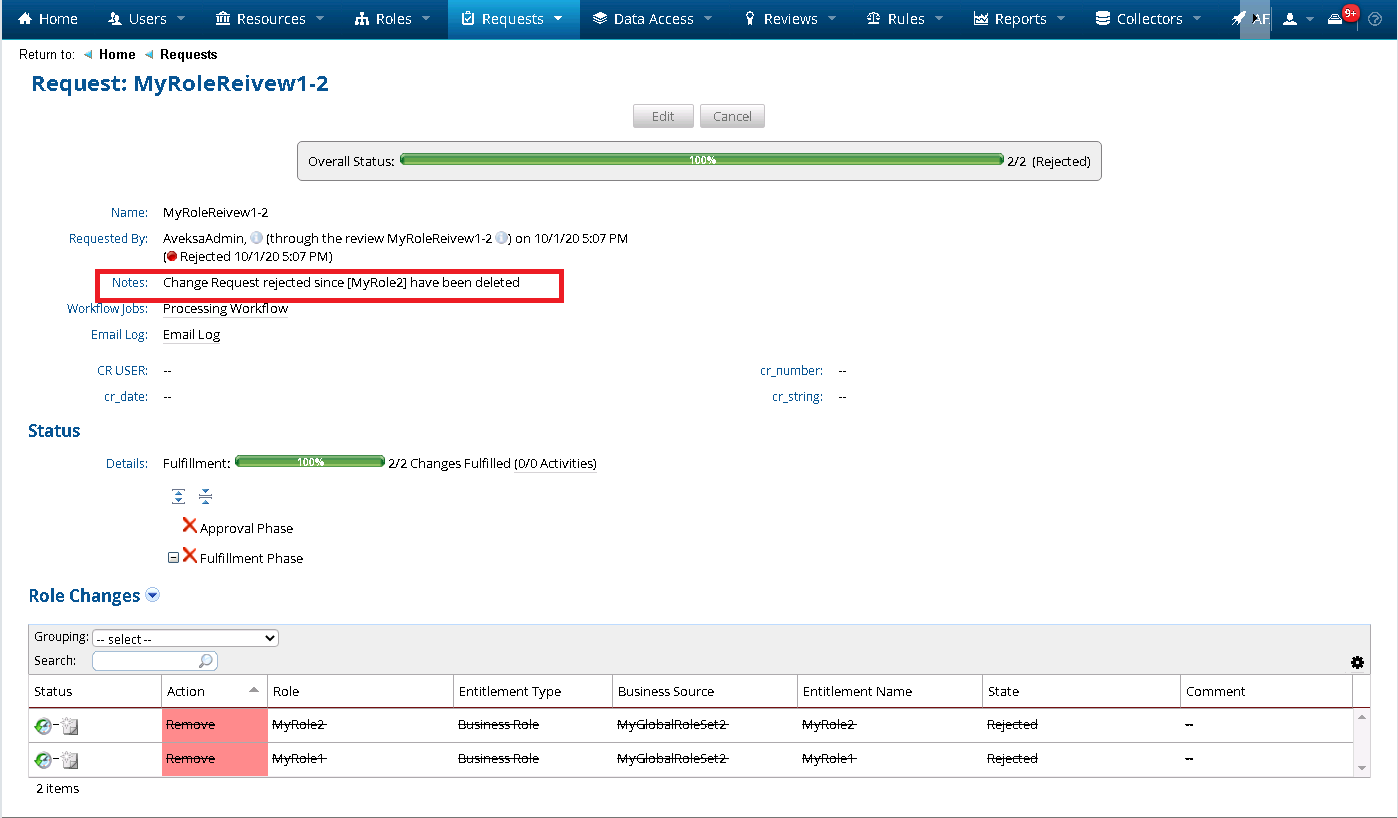
Task: Expand the Role Changes section dropdown arrow
Action: coord(153,595)
